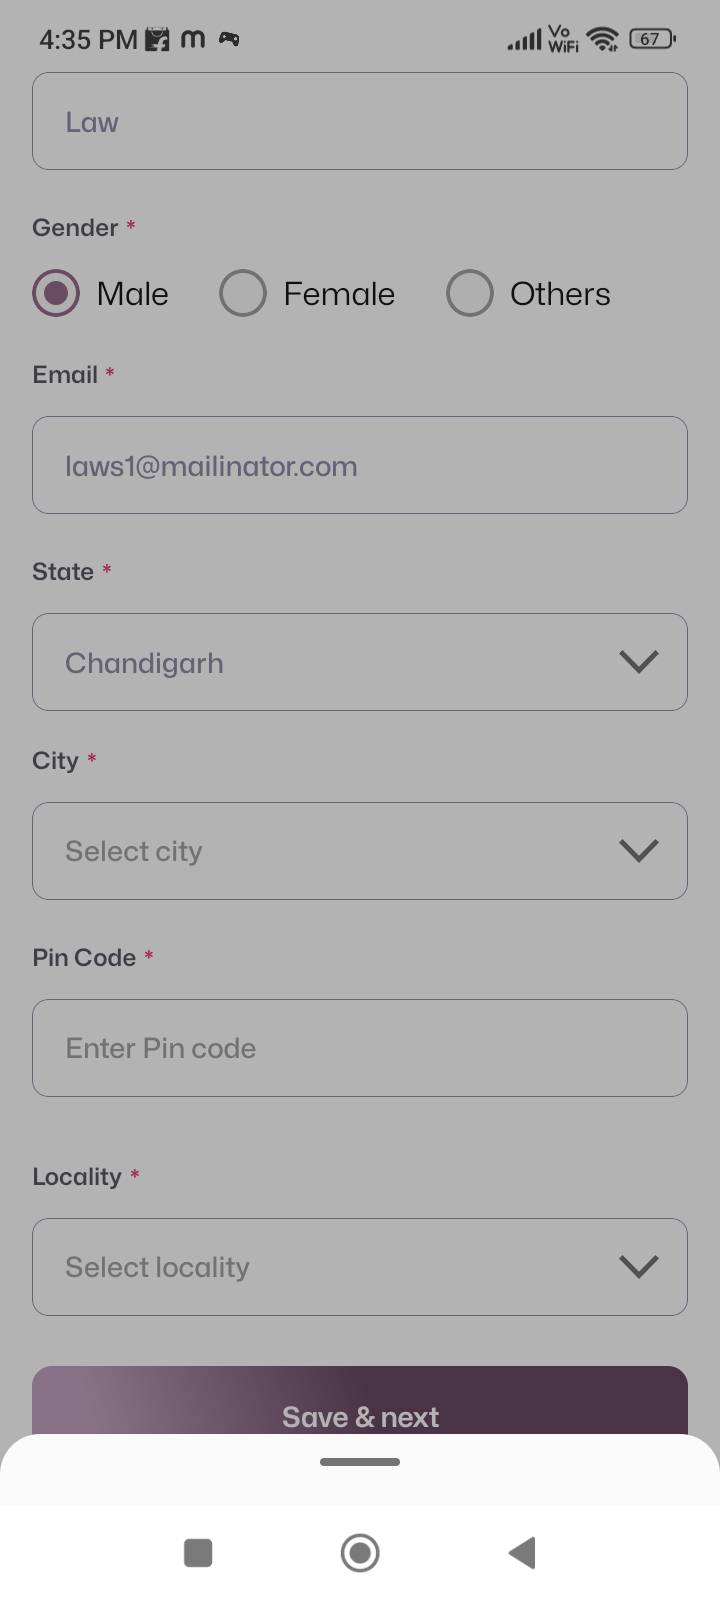Tap the game controller notification icon
720x1600 pixels.
coord(229,39)
